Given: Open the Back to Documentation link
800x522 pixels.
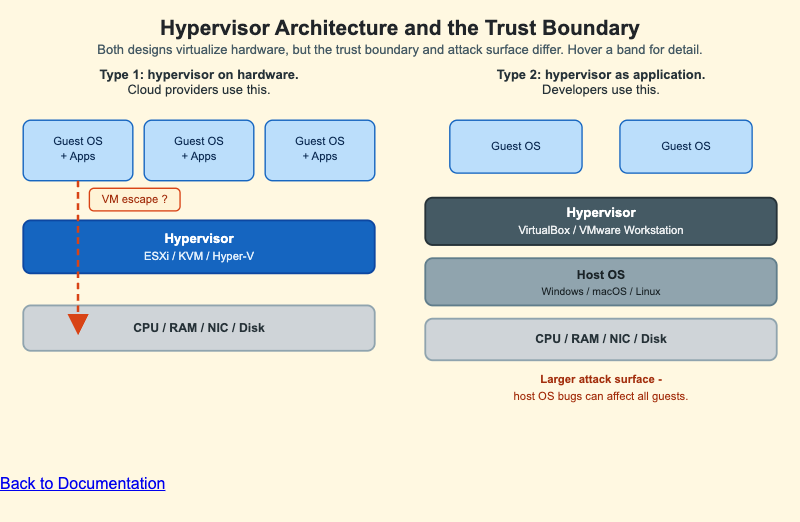Looking at the screenshot, I should [x=83, y=483].
